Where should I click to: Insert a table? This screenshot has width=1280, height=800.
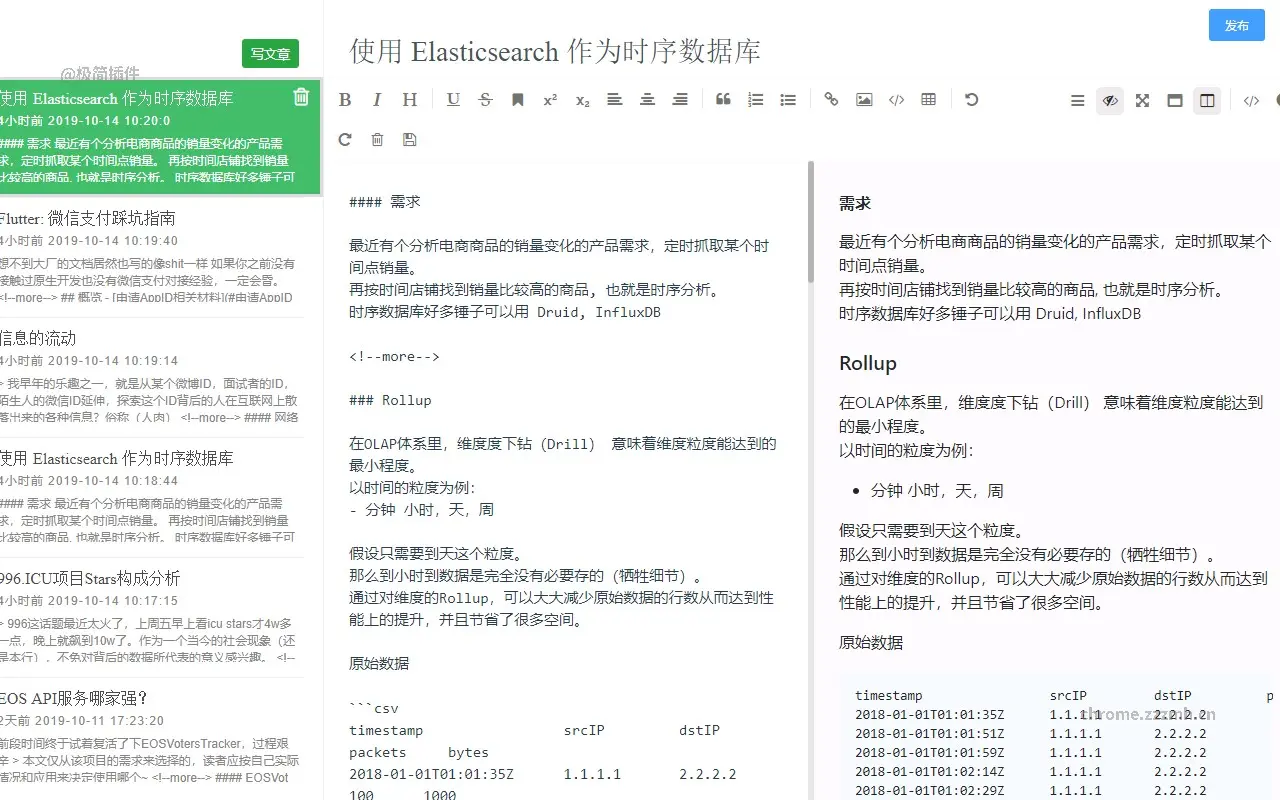pos(928,99)
